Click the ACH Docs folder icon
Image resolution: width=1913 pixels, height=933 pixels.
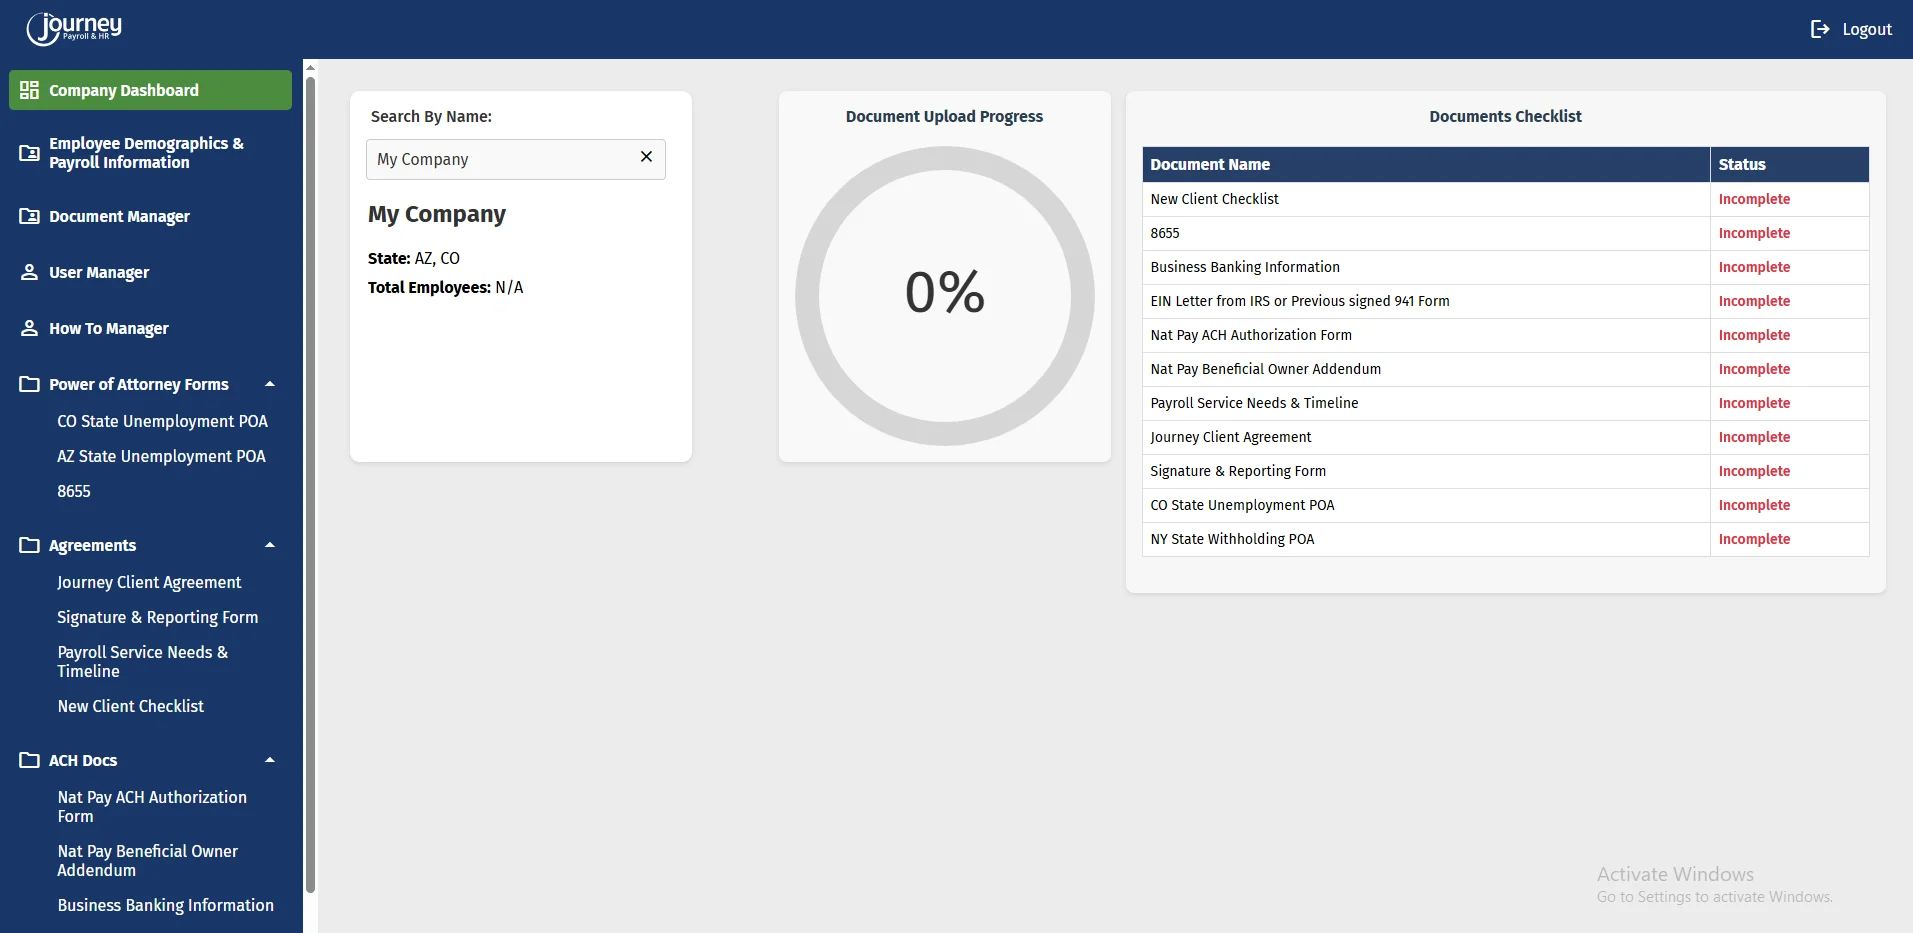tap(29, 760)
